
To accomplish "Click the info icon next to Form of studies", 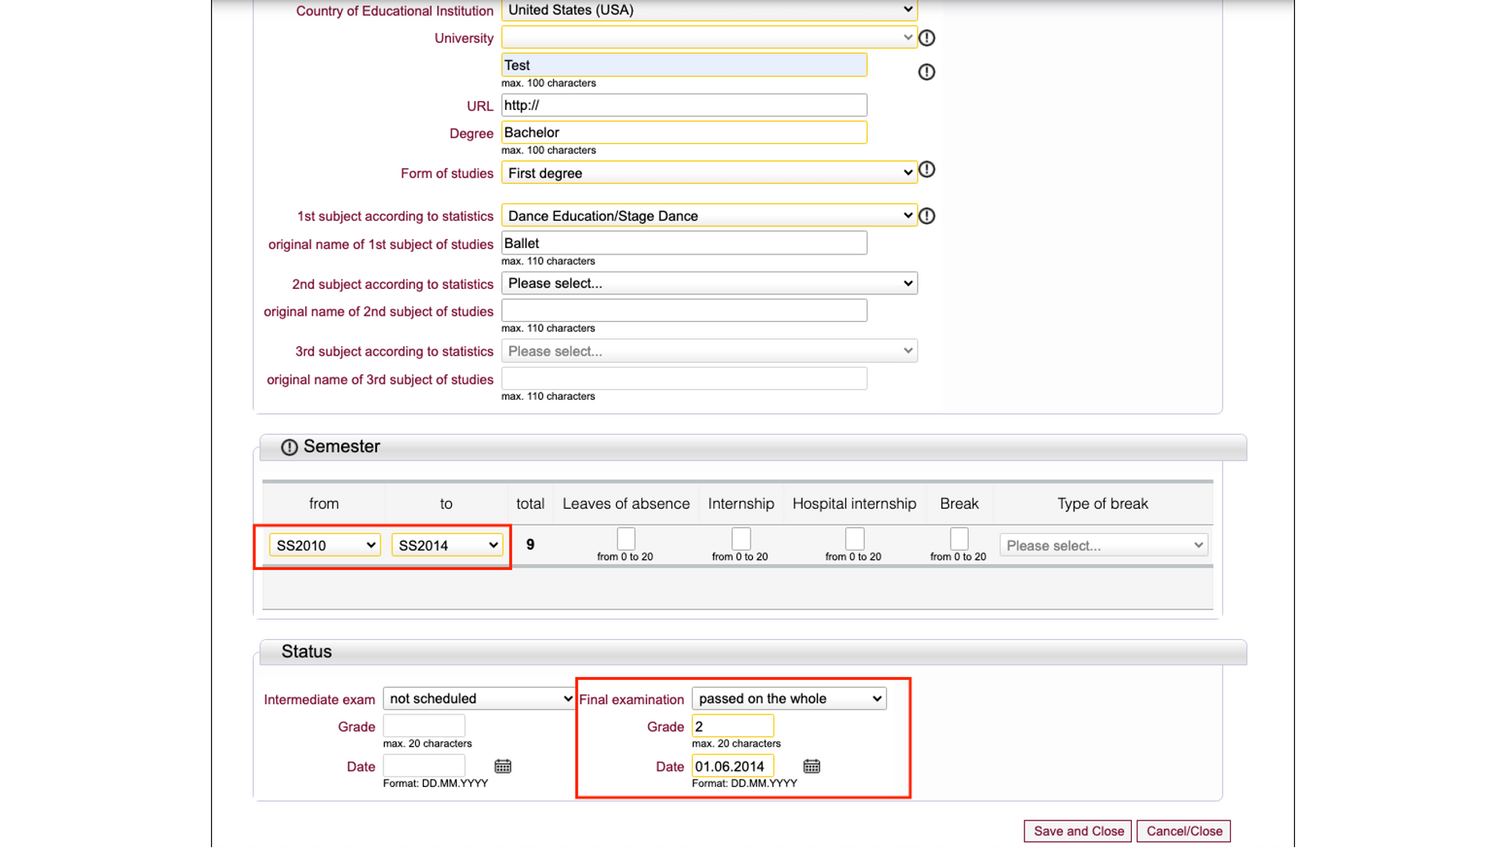I will point(927,170).
